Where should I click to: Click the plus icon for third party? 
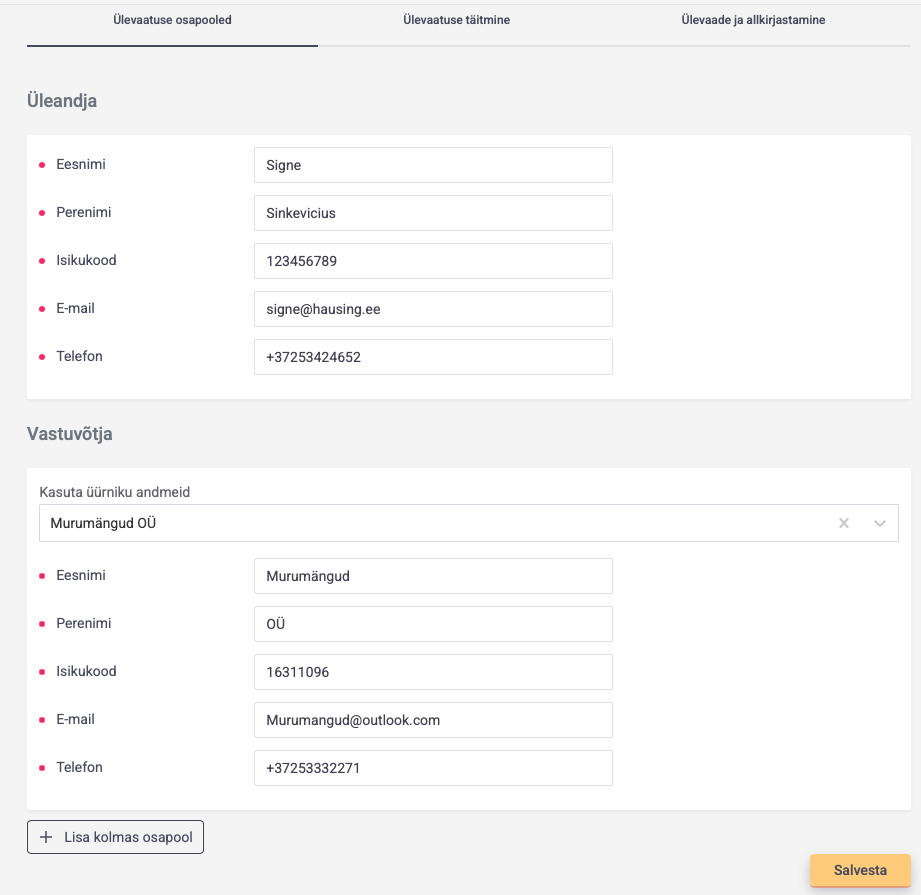coord(46,837)
